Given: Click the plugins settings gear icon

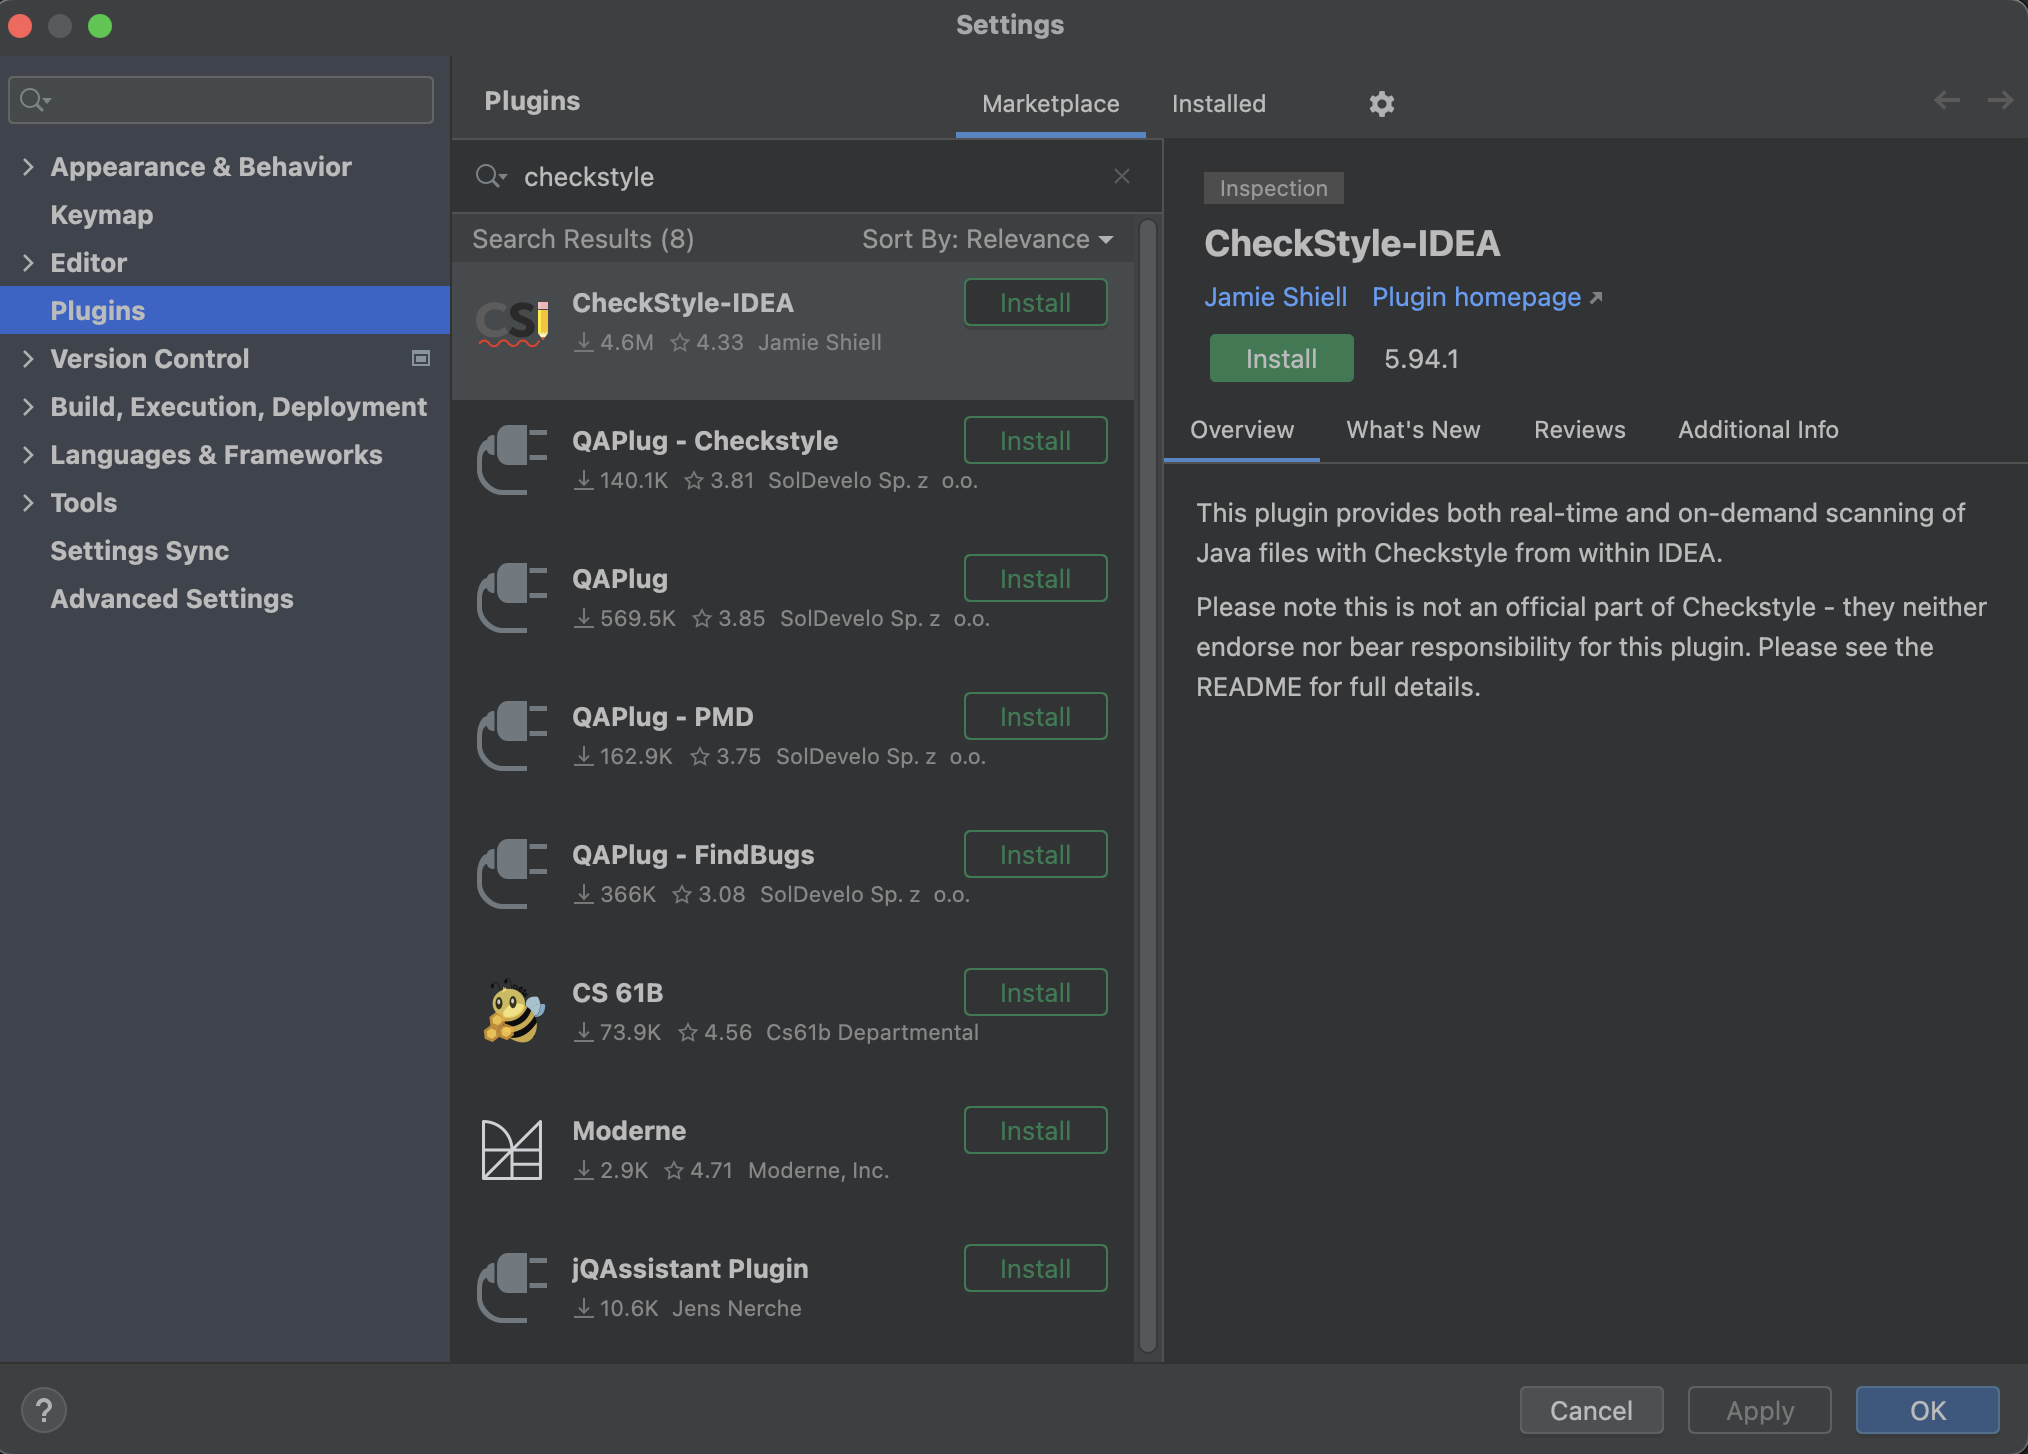Looking at the screenshot, I should (x=1381, y=104).
